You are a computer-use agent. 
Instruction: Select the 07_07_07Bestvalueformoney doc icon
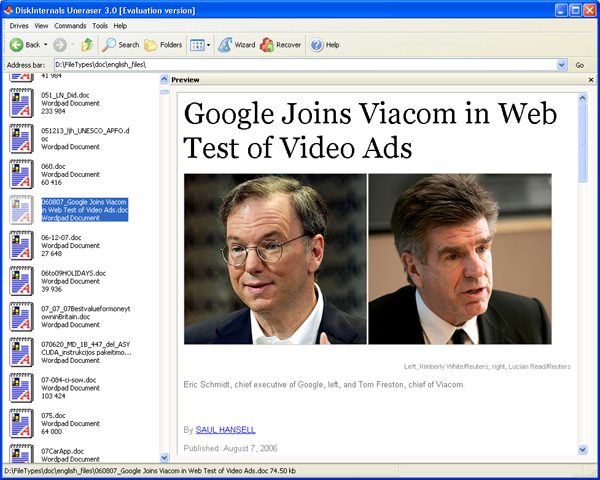pos(21,317)
